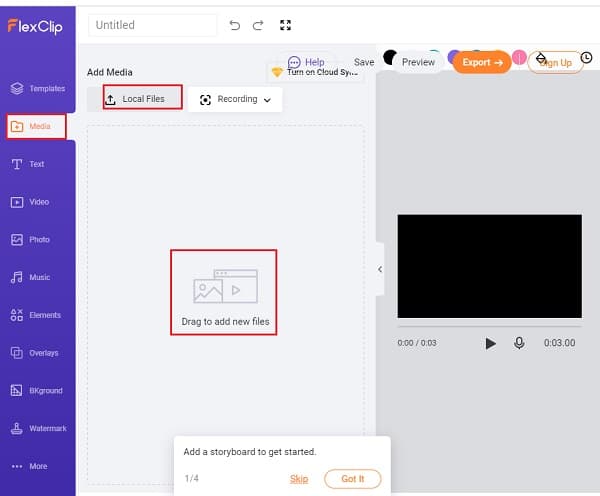
Task: Play the video preview
Action: [490, 343]
